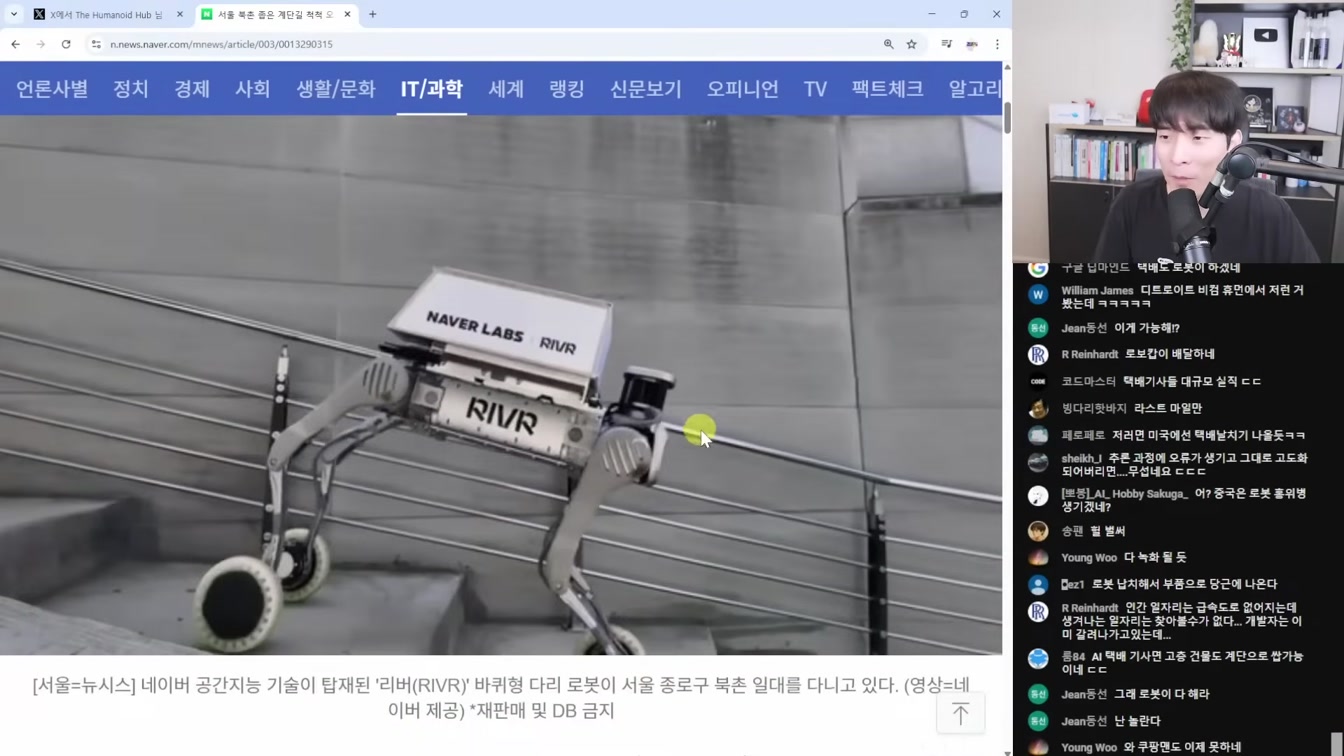Click the browser forward arrow
The width and height of the screenshot is (1344, 756).
point(41,44)
